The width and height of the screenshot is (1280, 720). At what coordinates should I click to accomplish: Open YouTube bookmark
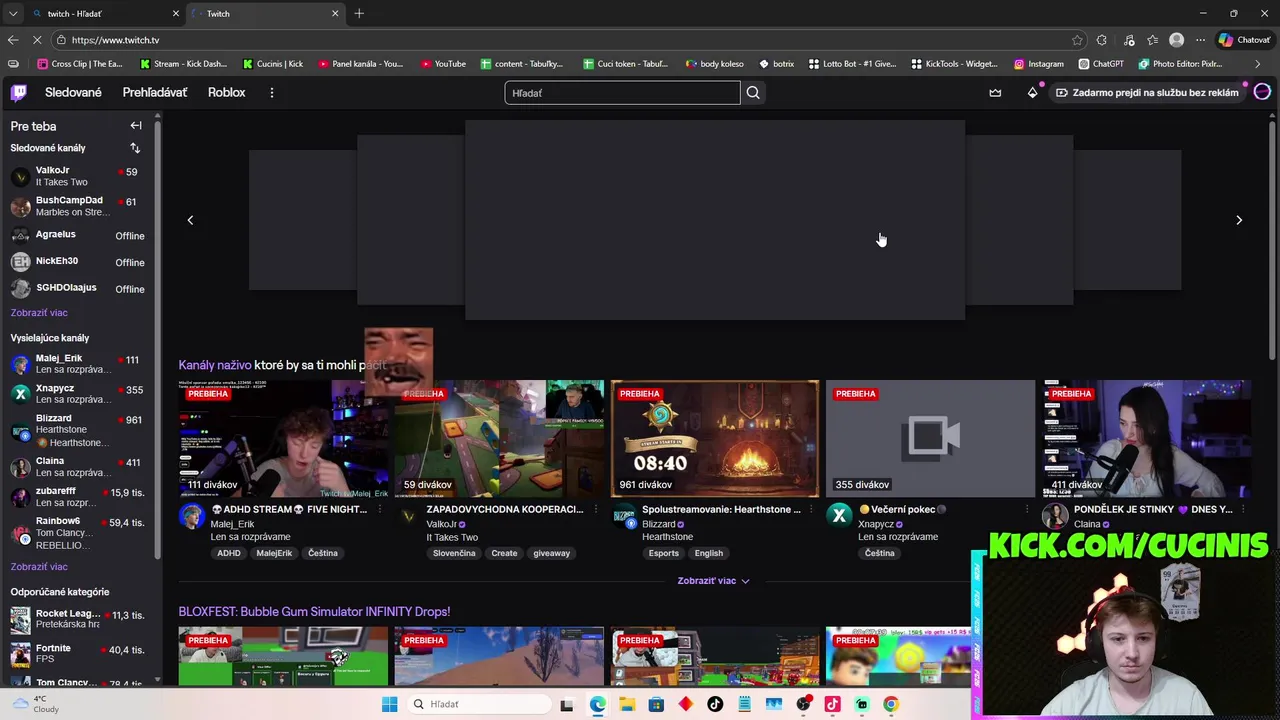[443, 64]
